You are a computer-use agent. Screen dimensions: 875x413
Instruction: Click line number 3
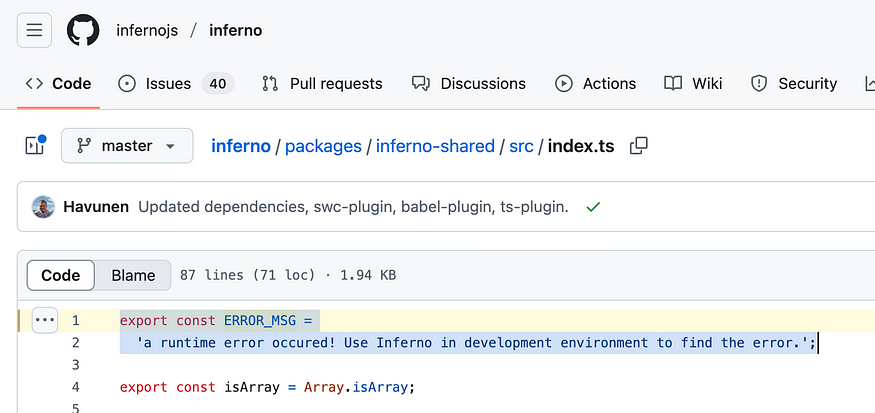[x=75, y=365]
